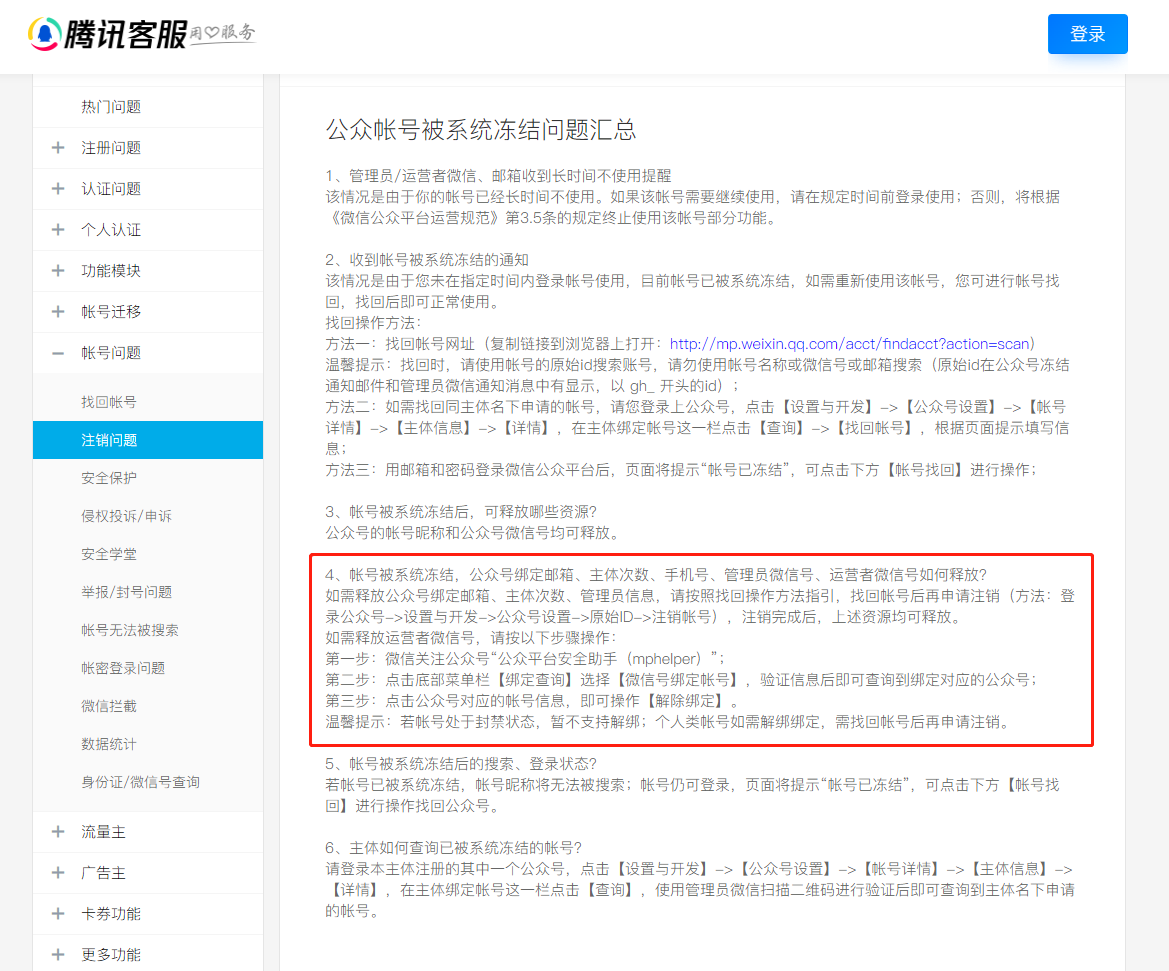The width and height of the screenshot is (1169, 971).
Task: Open the 热门问题 menu item
Action: point(111,107)
